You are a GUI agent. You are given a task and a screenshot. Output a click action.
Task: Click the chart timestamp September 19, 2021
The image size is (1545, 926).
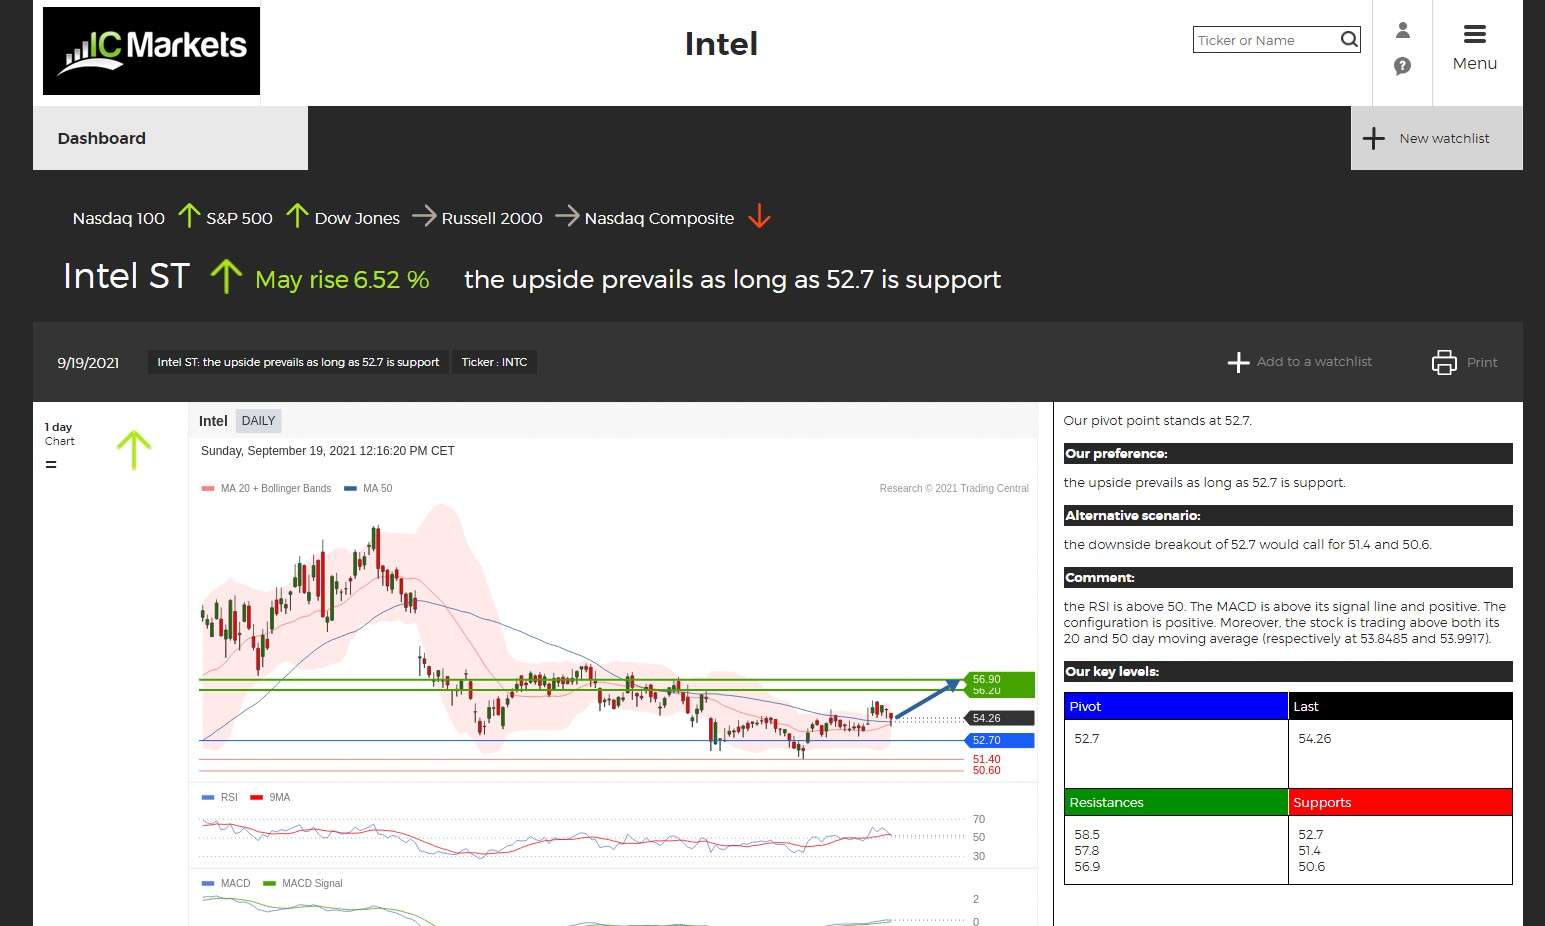click(x=328, y=451)
